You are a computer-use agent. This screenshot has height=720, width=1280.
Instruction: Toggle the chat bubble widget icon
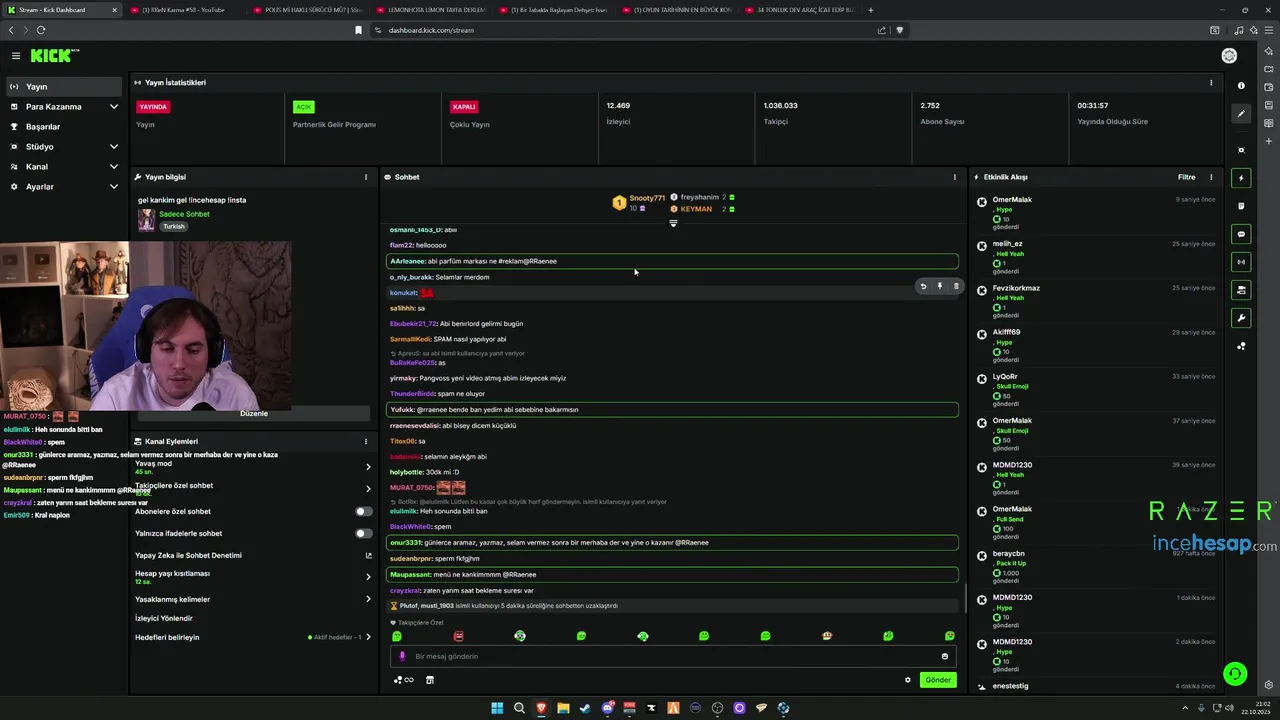pos(1241,234)
